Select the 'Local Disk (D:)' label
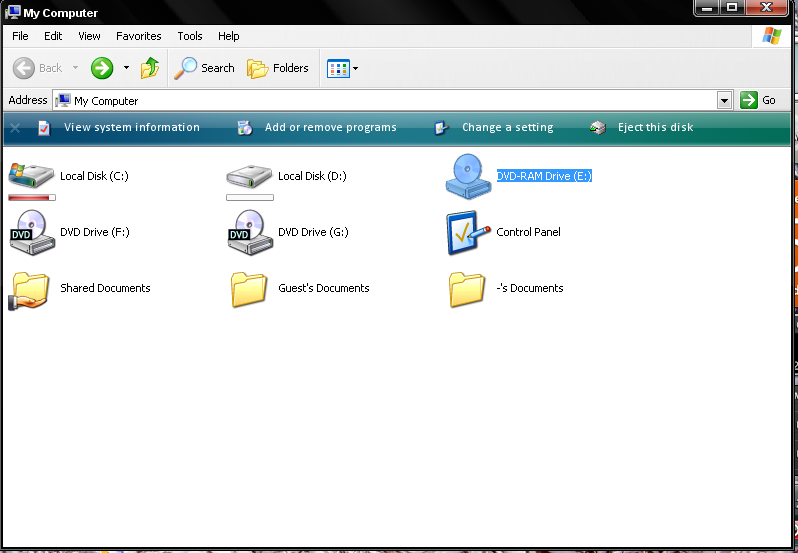 [x=312, y=176]
